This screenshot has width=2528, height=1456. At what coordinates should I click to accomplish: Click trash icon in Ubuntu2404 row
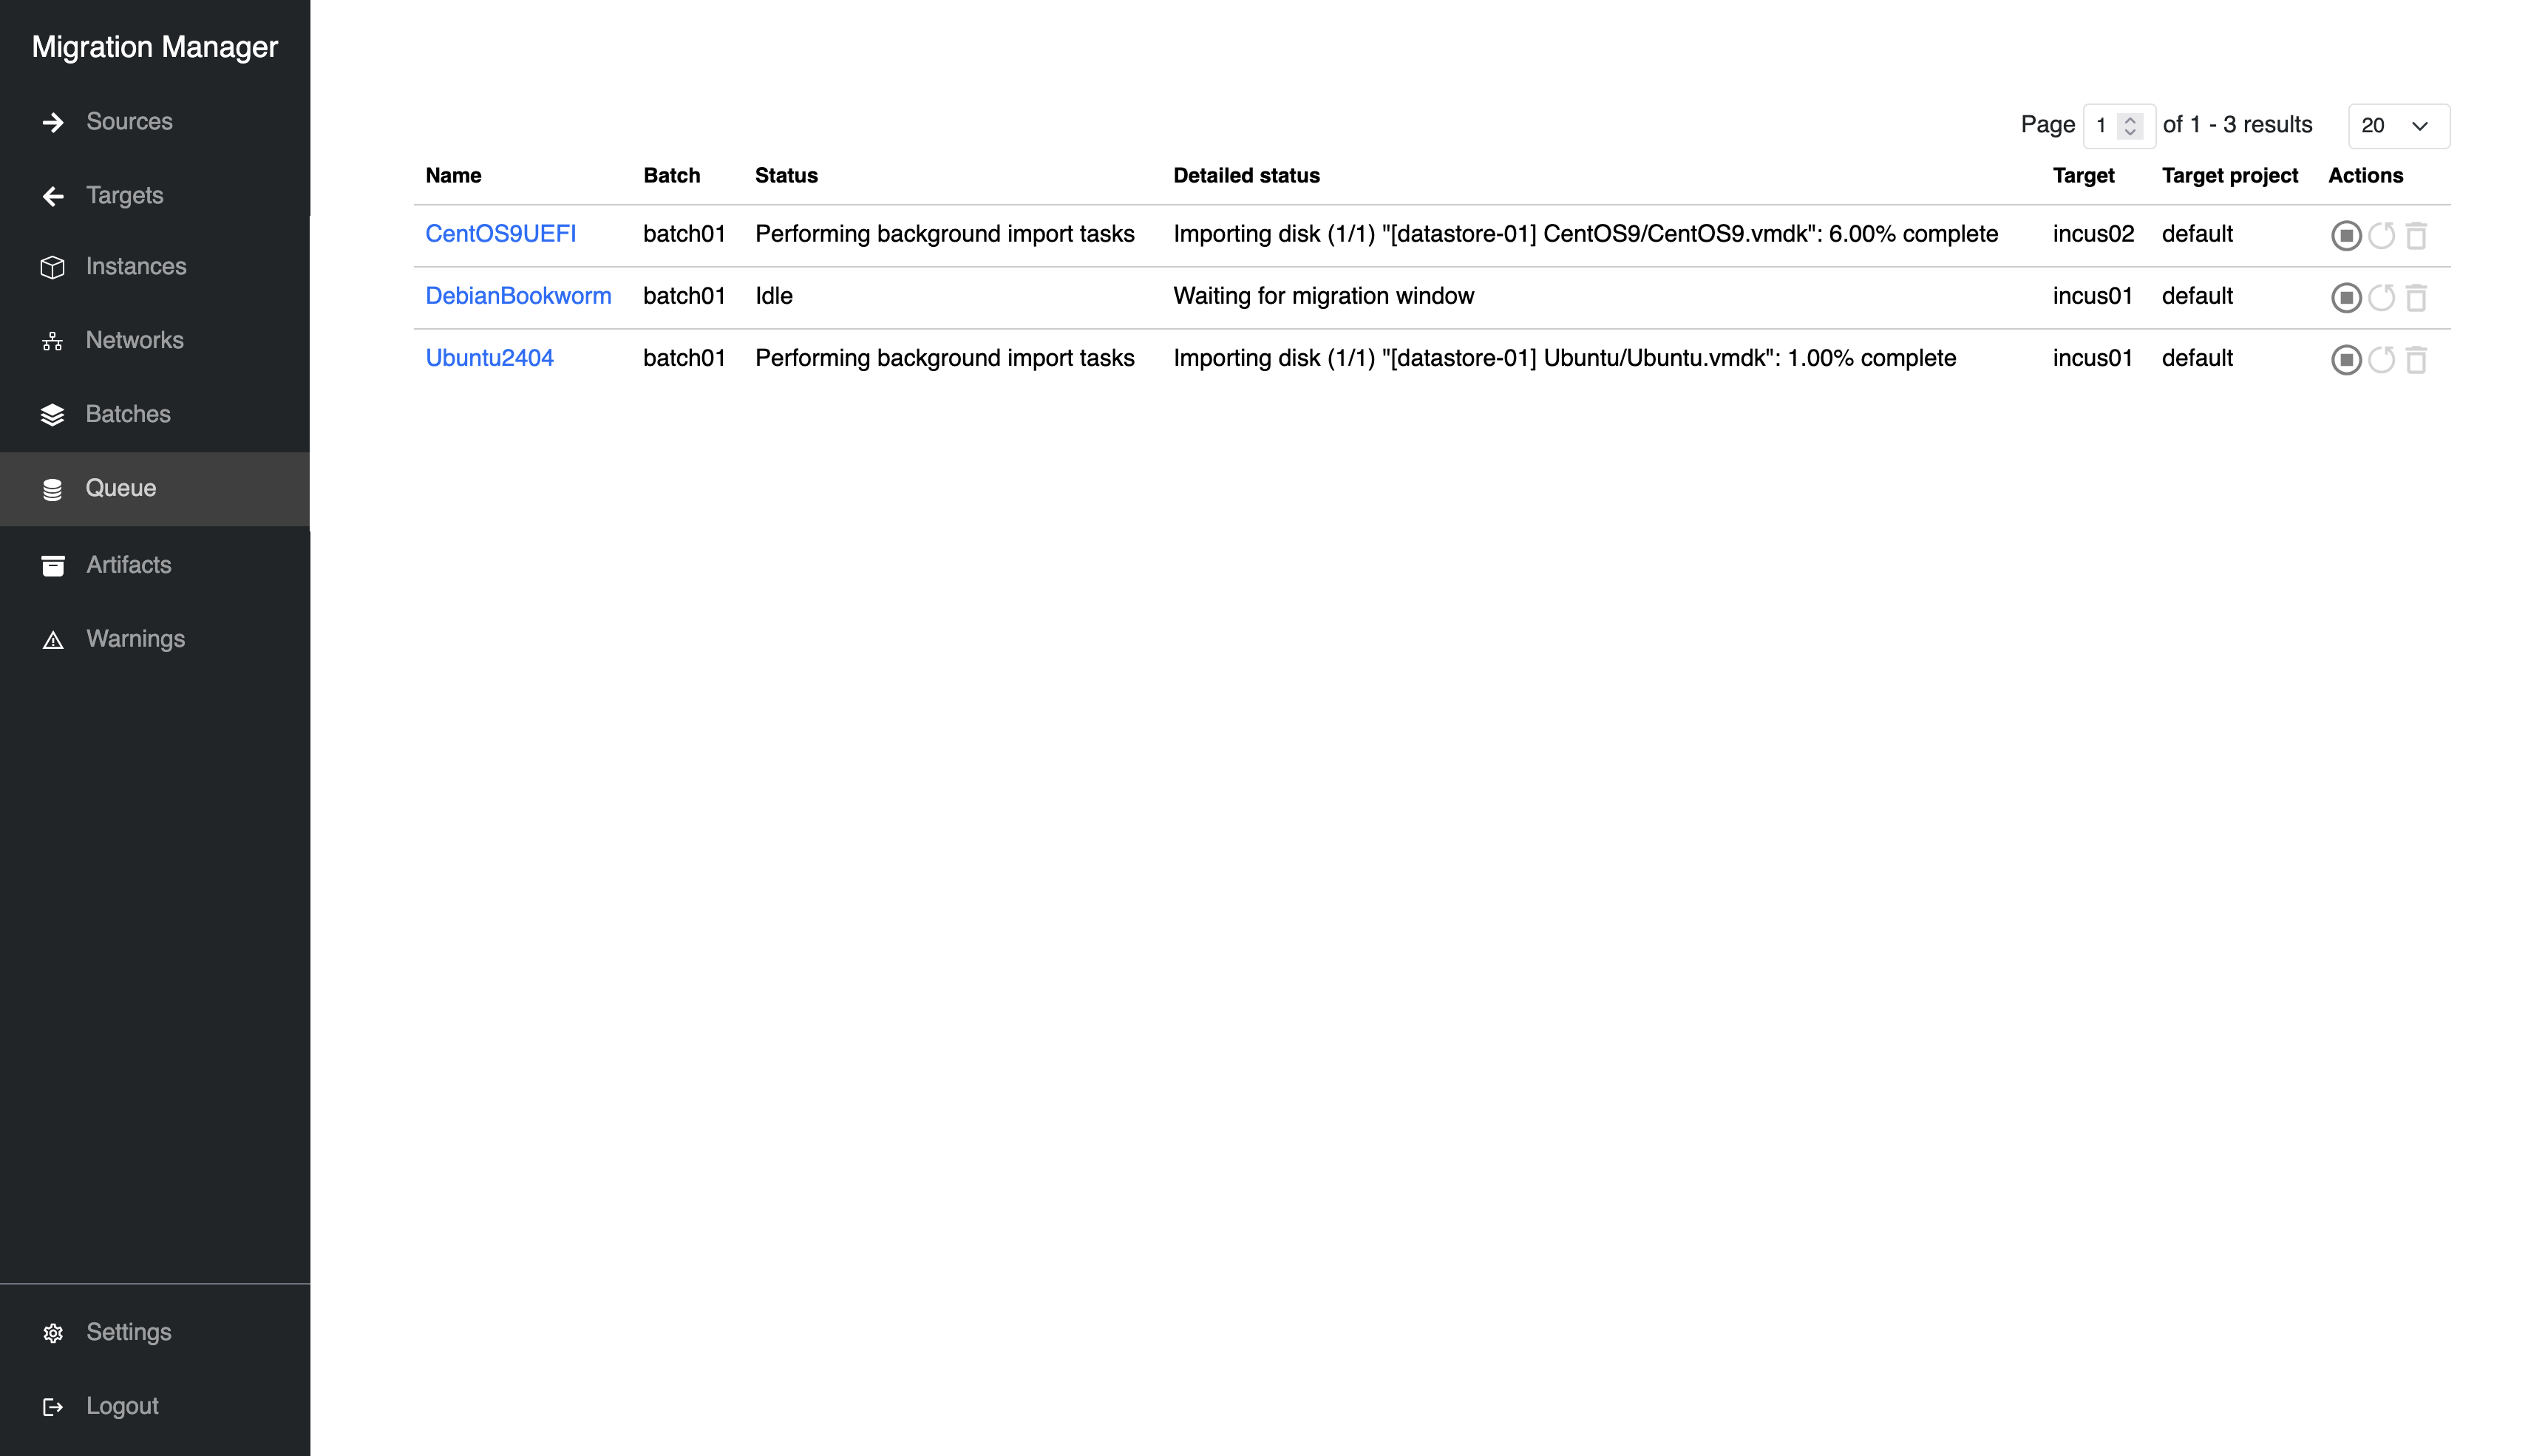(2416, 360)
